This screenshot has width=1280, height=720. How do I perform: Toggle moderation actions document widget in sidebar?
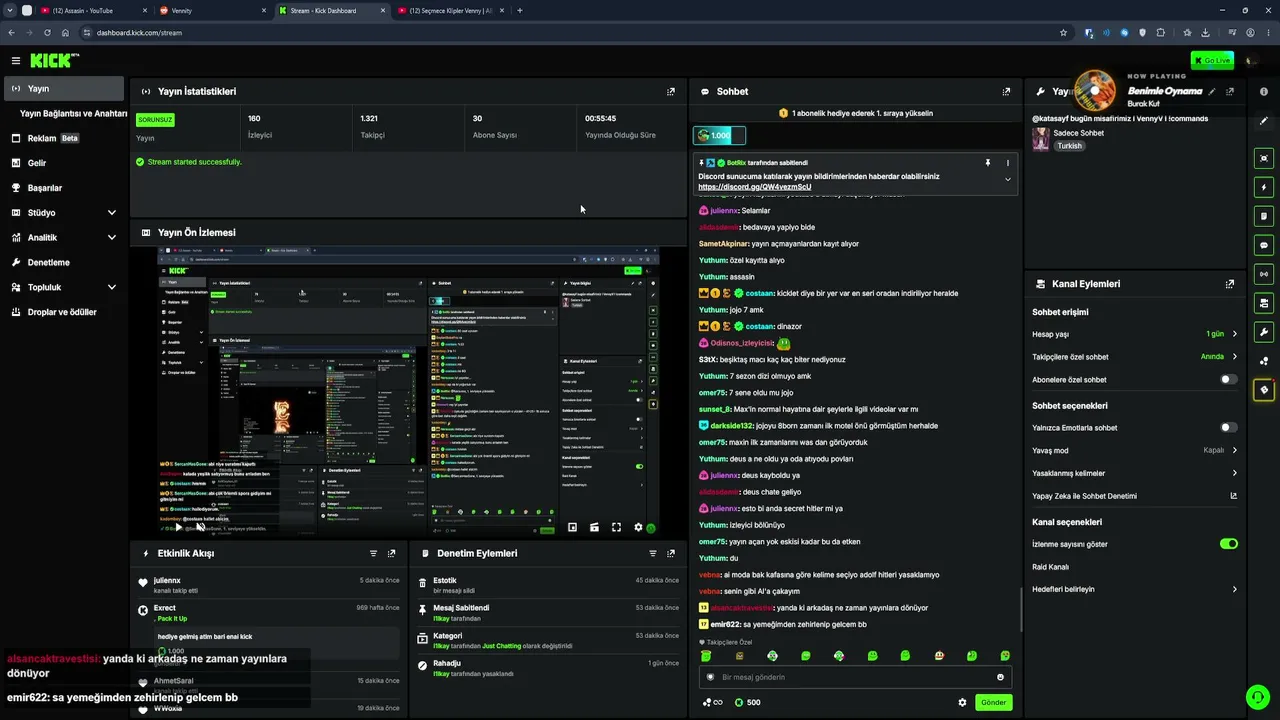coord(1264,216)
